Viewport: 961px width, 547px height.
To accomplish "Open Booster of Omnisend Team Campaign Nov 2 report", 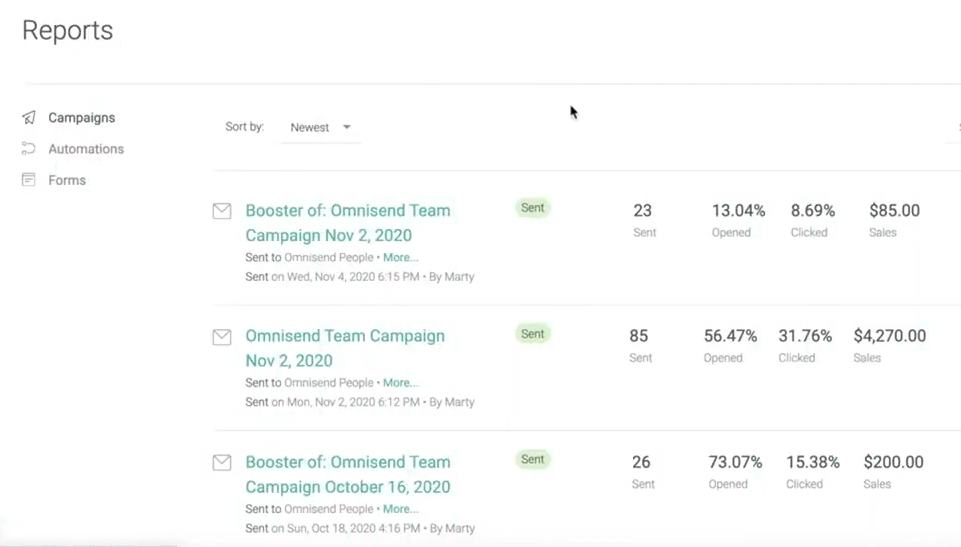I will (x=348, y=223).
